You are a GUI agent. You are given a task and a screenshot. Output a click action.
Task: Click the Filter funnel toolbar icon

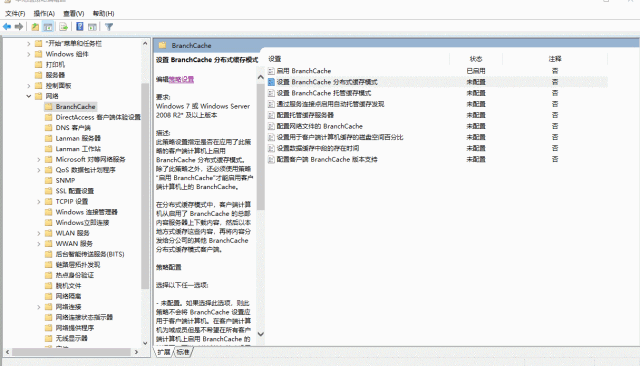coord(109,27)
